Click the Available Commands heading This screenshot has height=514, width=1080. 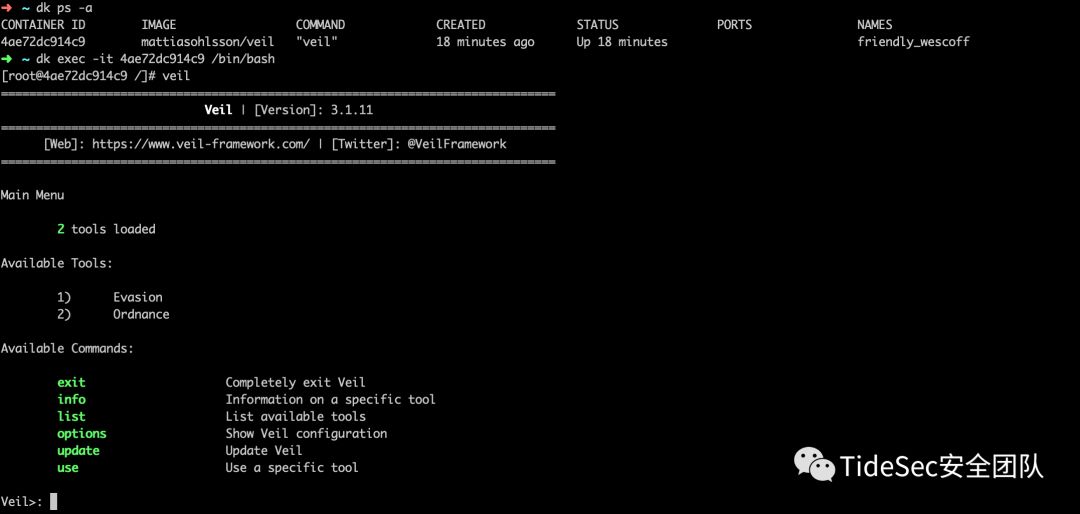point(68,348)
